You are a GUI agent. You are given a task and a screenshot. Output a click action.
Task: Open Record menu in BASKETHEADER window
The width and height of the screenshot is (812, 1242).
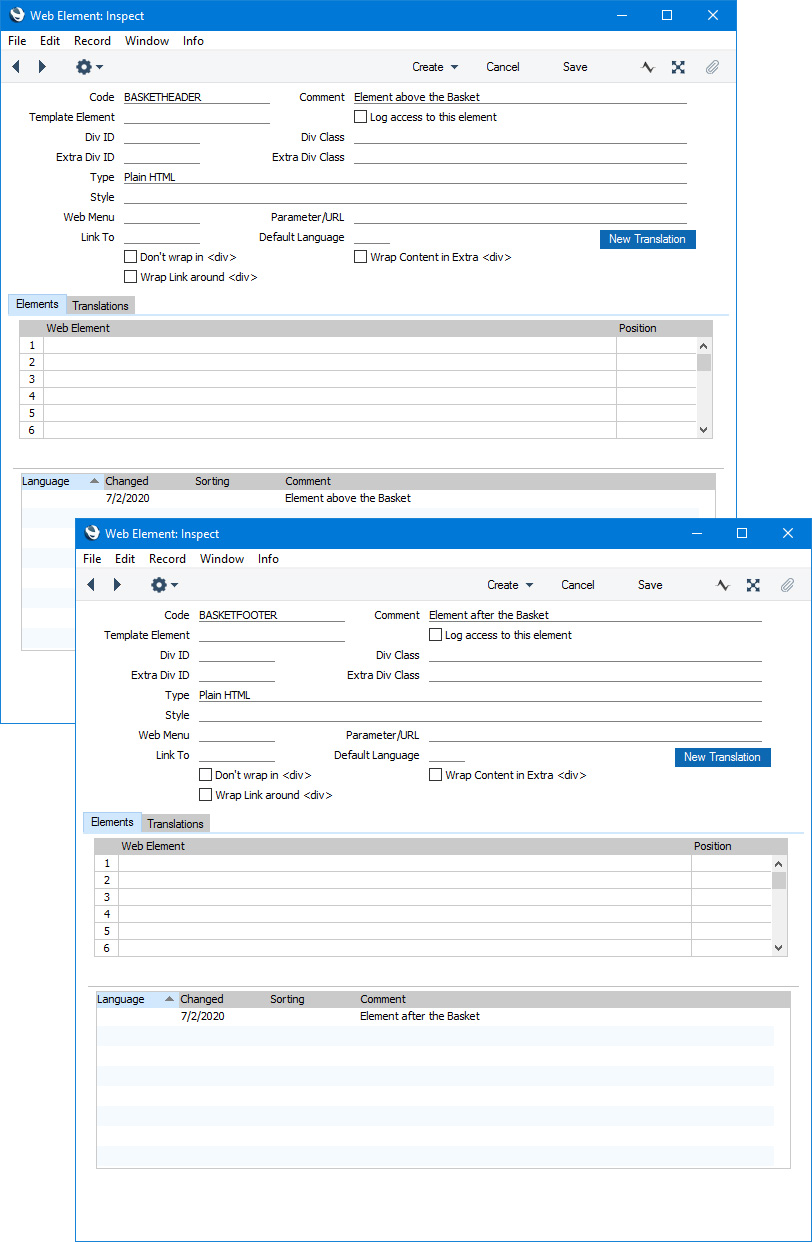coord(92,41)
